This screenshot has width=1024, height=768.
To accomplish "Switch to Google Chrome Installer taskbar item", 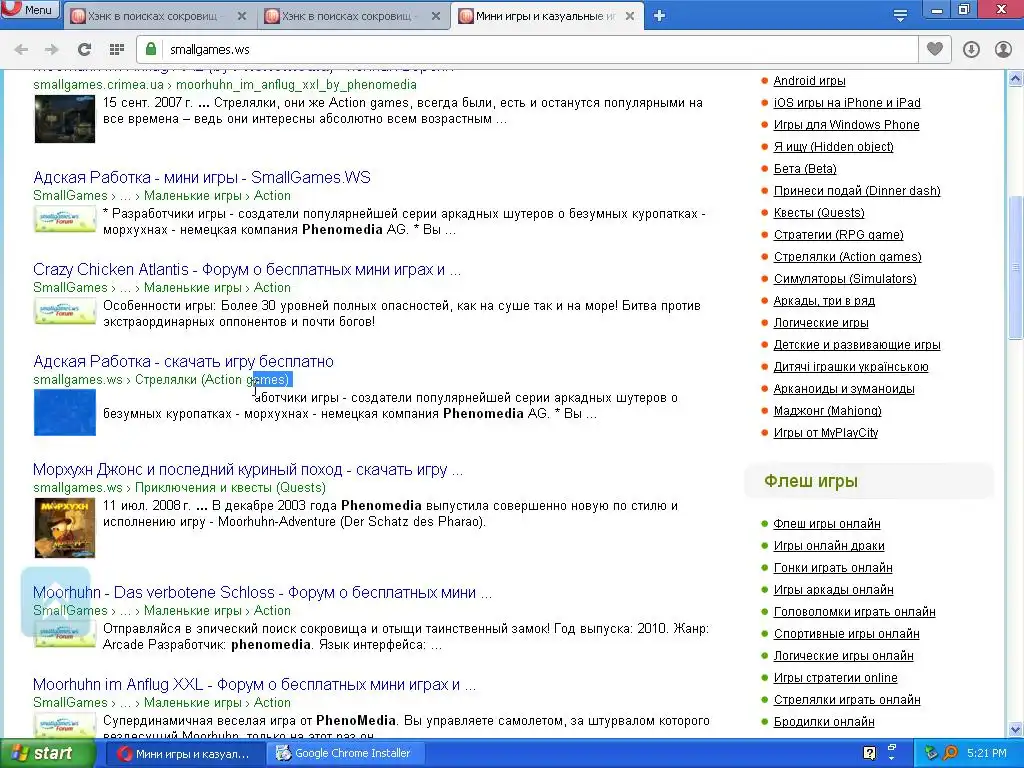I will (346, 754).
